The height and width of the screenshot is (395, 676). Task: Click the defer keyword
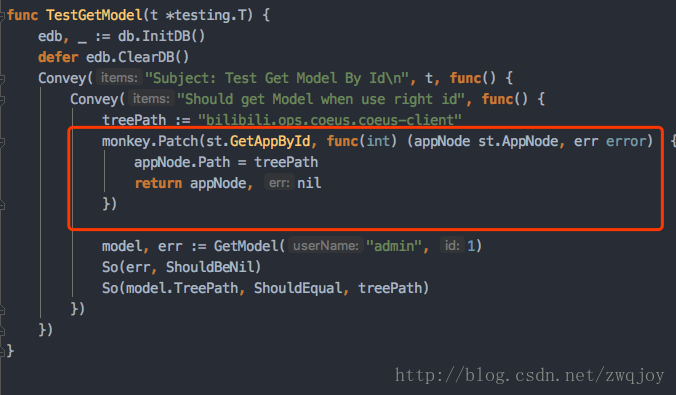(58, 57)
